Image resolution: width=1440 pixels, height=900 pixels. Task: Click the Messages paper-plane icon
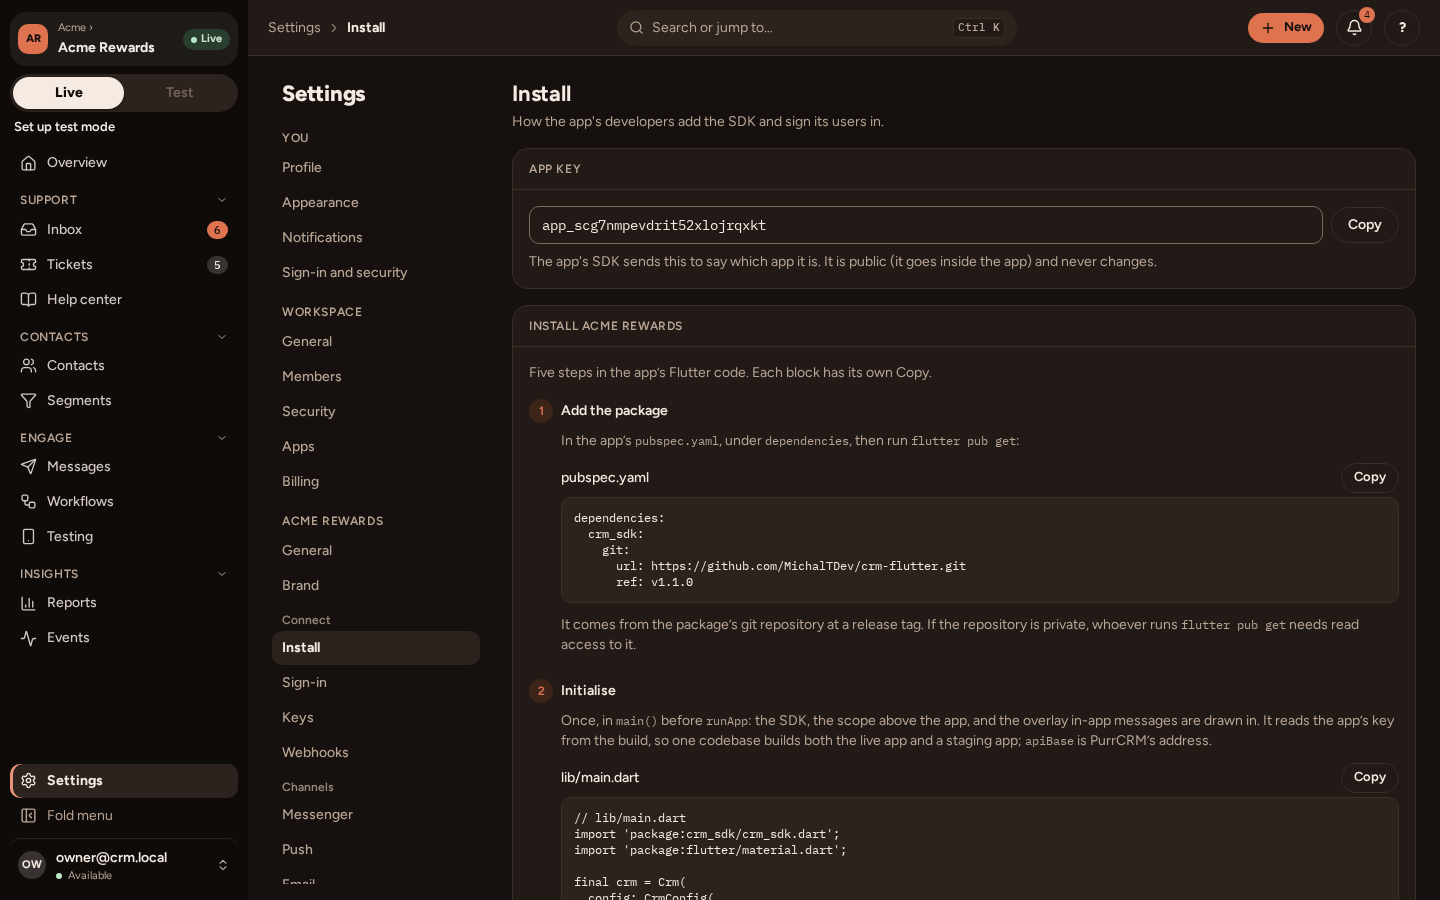pyautogui.click(x=29, y=467)
